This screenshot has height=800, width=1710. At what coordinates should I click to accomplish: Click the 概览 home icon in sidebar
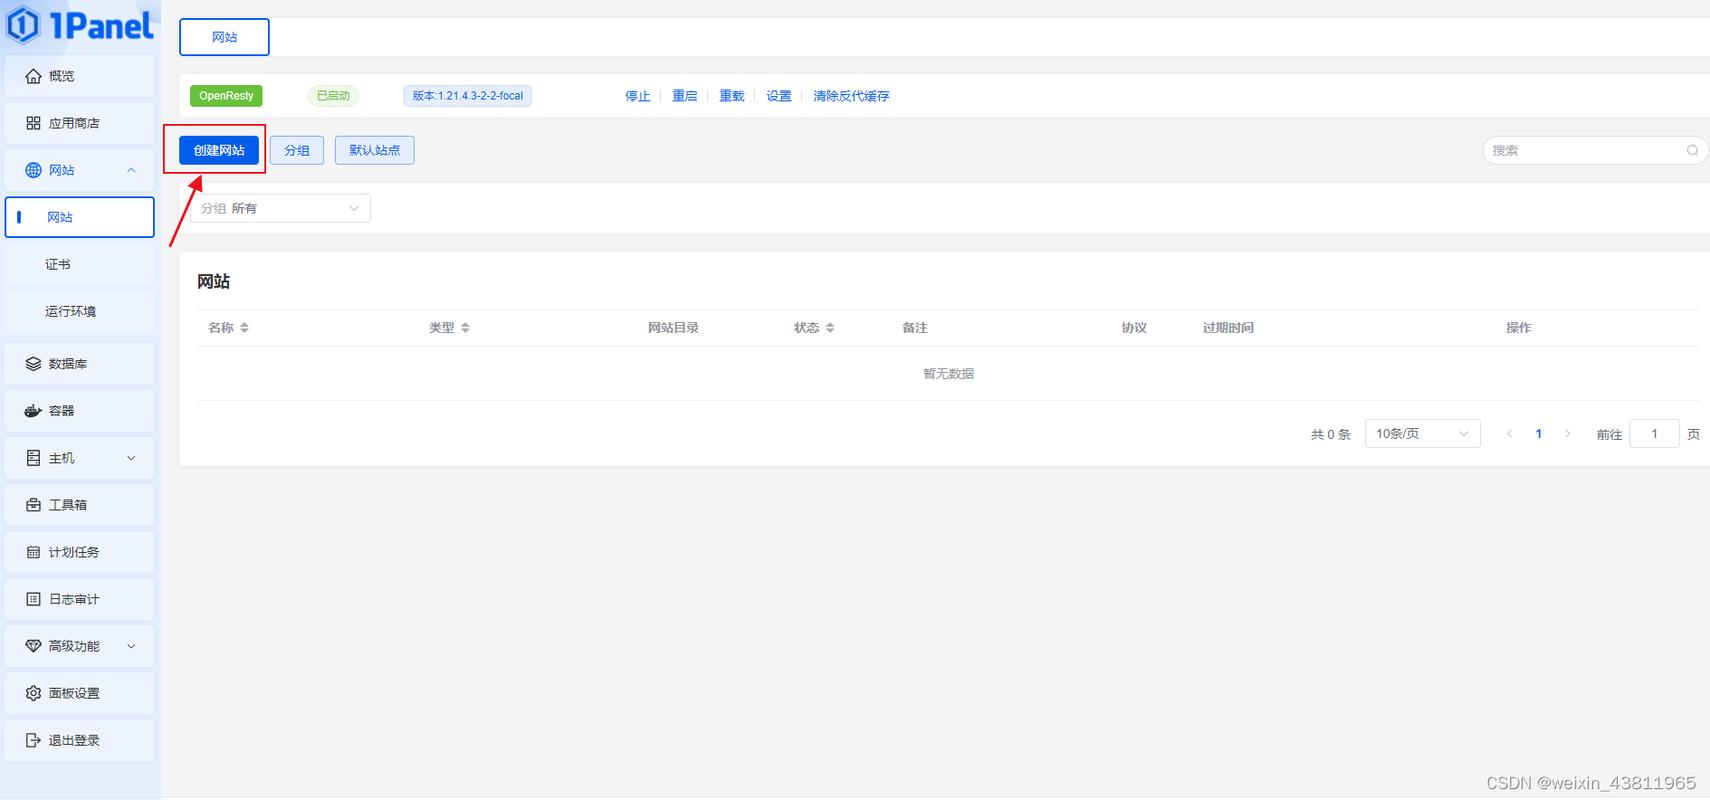click(x=33, y=76)
